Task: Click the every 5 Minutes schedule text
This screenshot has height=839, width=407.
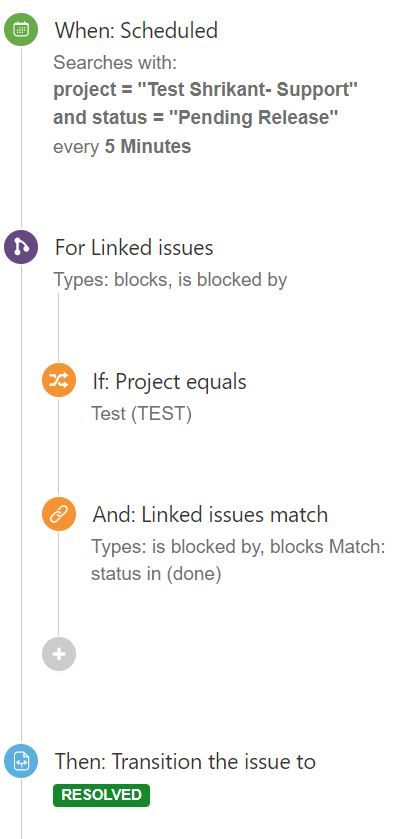Action: point(122,147)
